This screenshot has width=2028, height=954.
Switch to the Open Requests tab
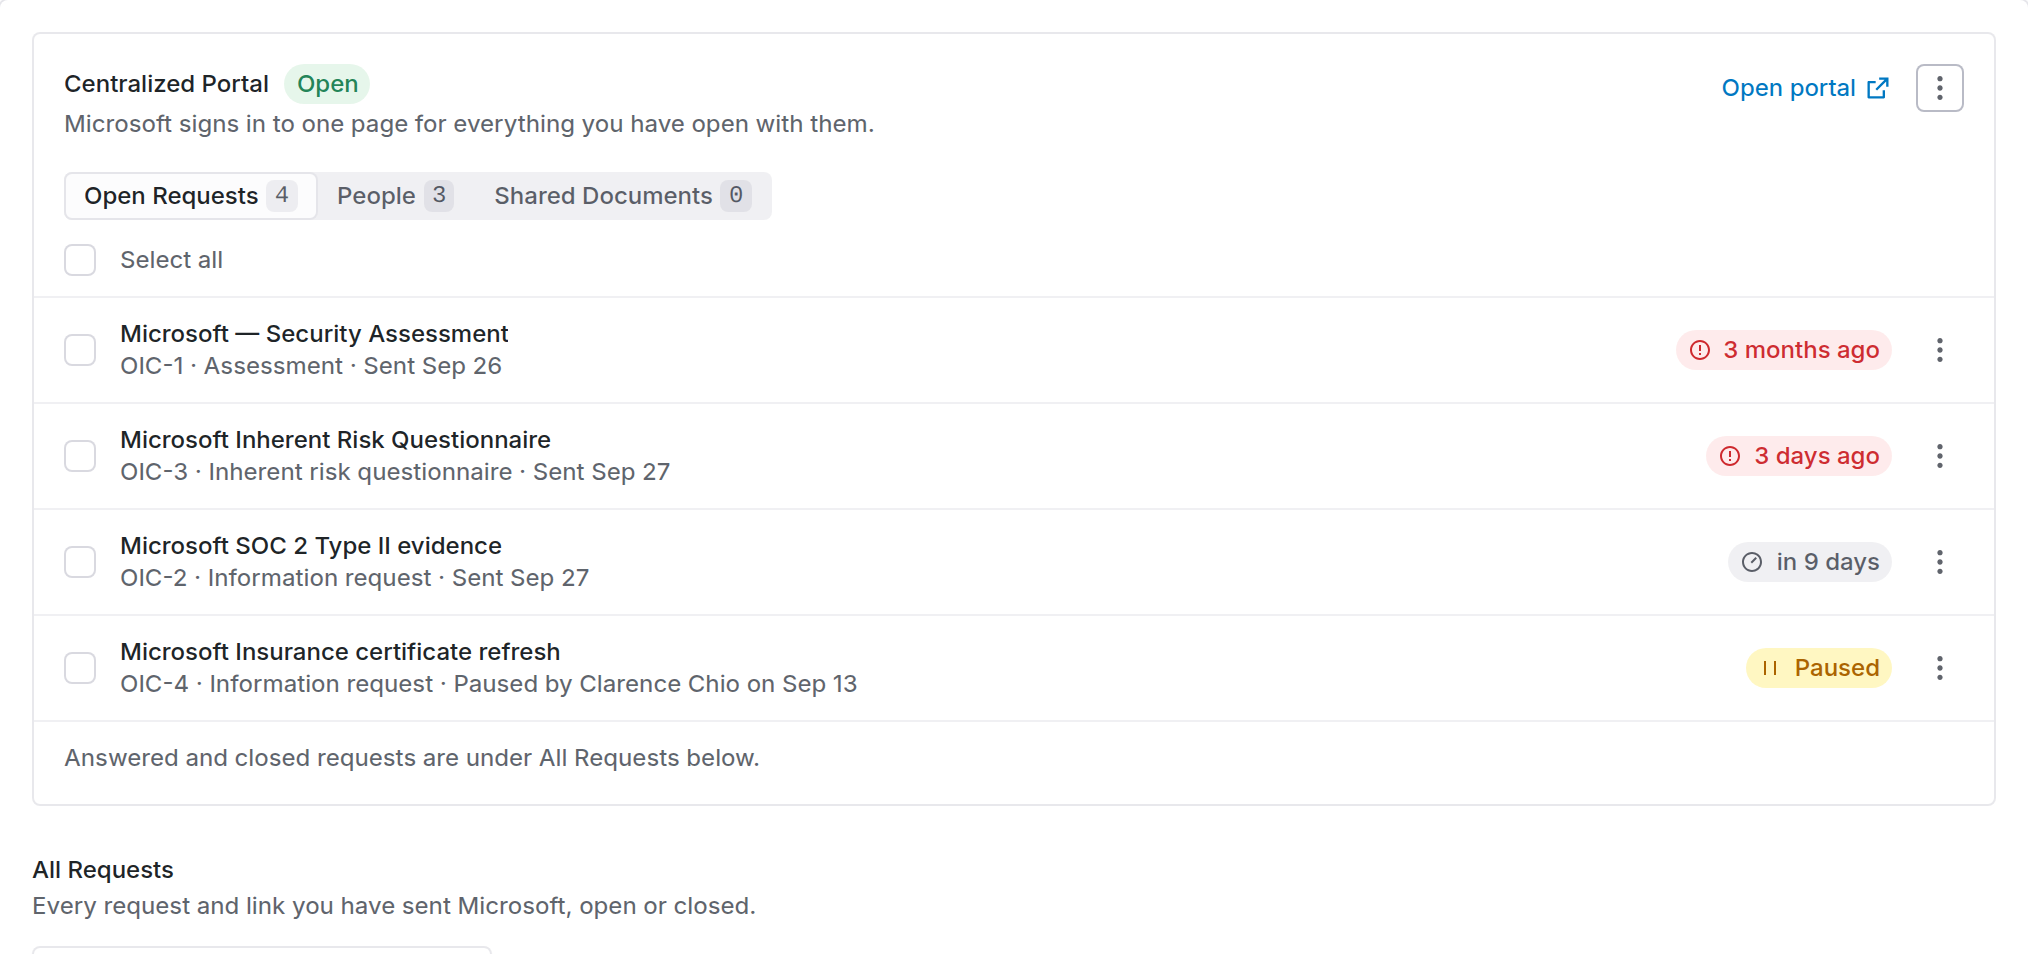[190, 196]
